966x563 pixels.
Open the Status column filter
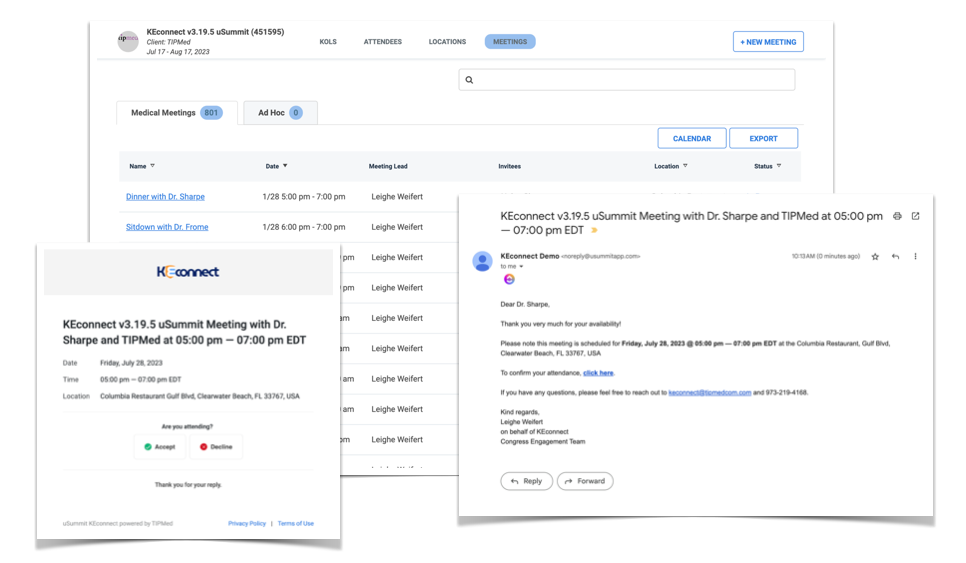[779, 166]
